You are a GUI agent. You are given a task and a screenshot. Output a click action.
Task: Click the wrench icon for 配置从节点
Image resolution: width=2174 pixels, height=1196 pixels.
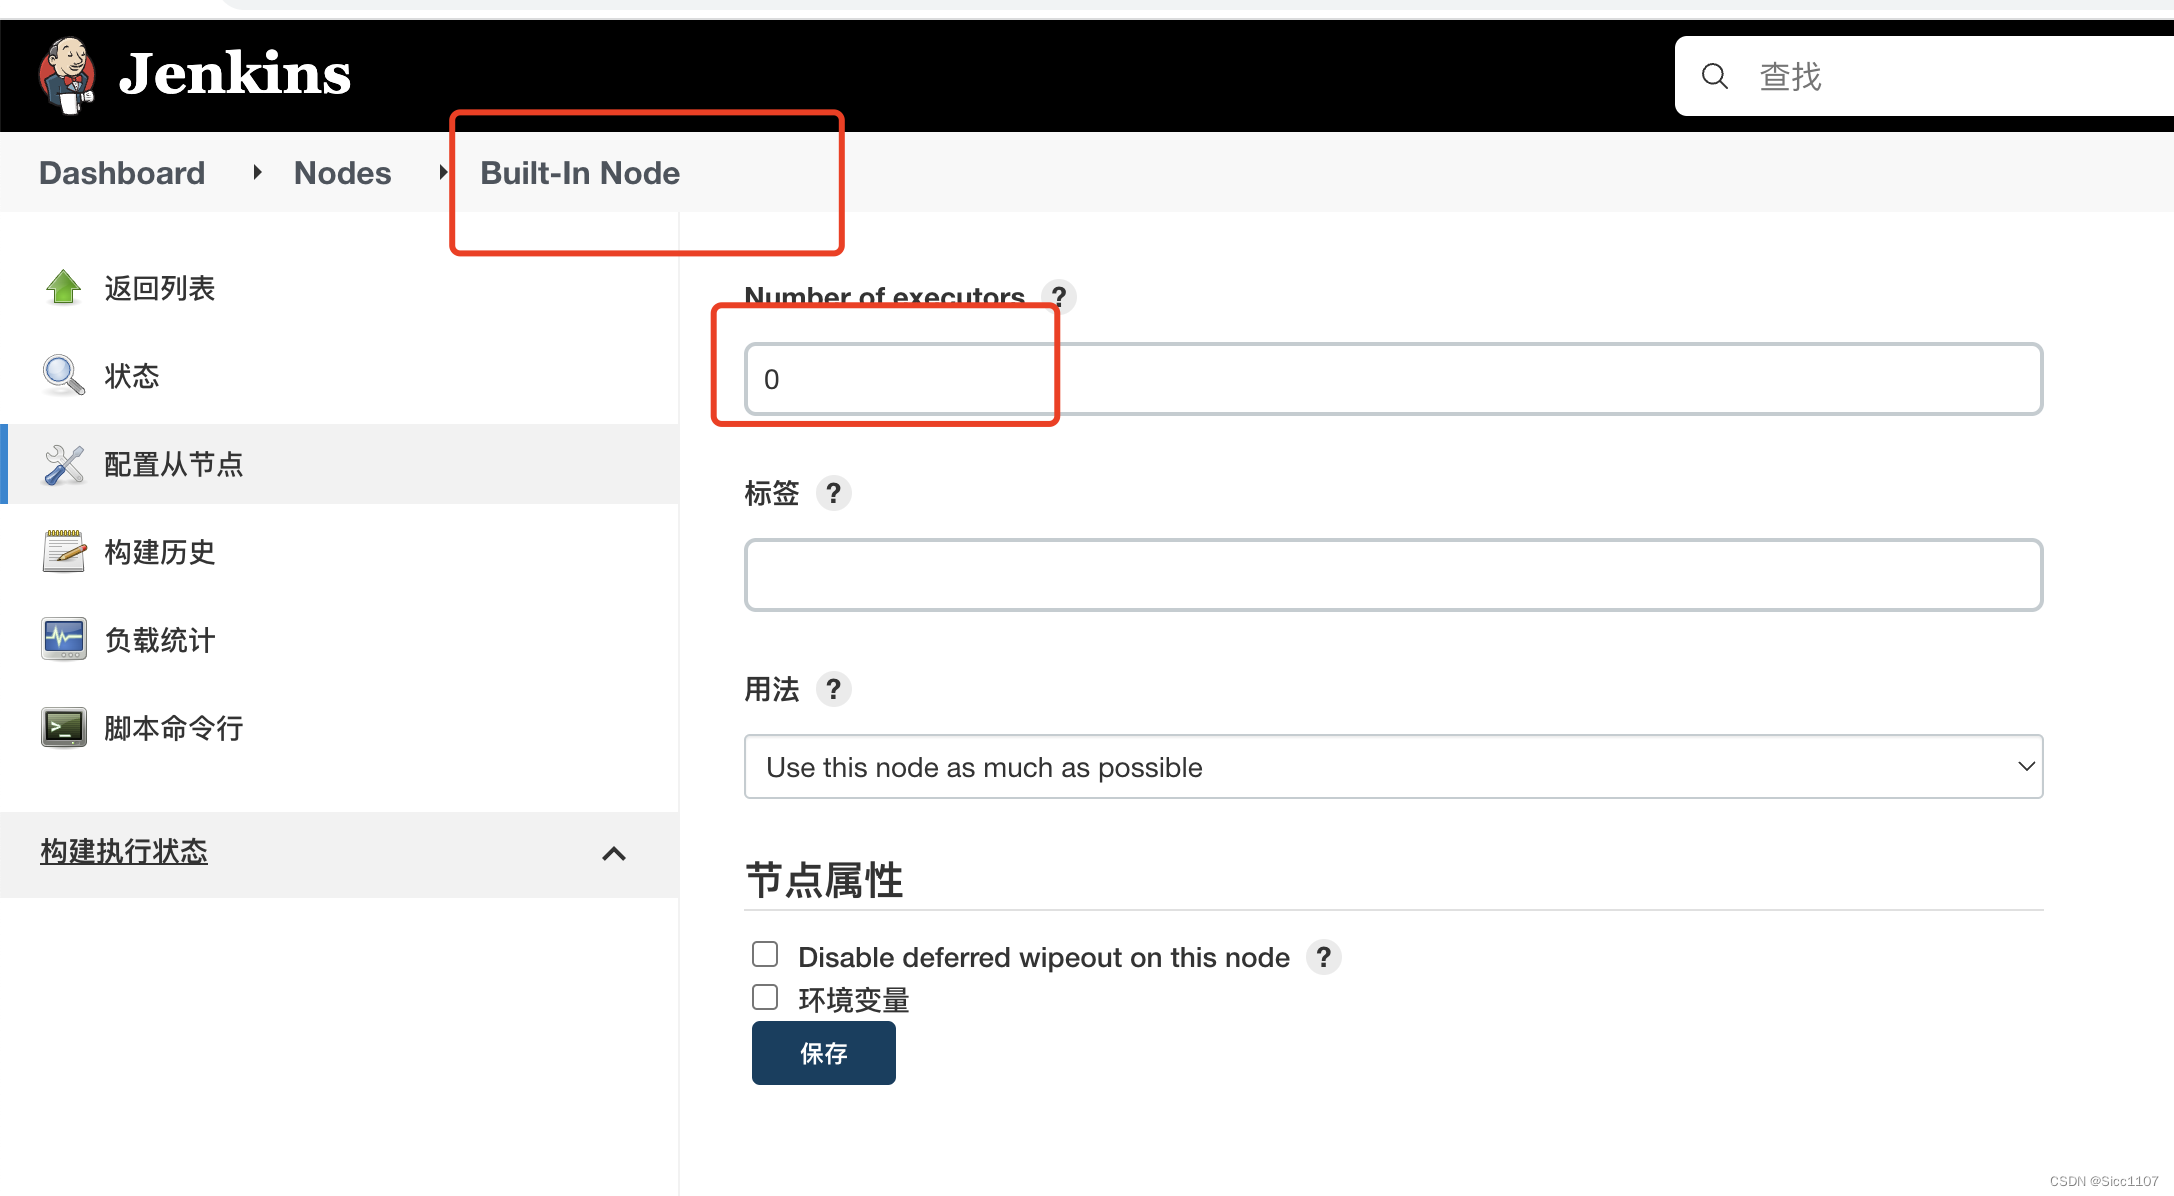(x=64, y=464)
